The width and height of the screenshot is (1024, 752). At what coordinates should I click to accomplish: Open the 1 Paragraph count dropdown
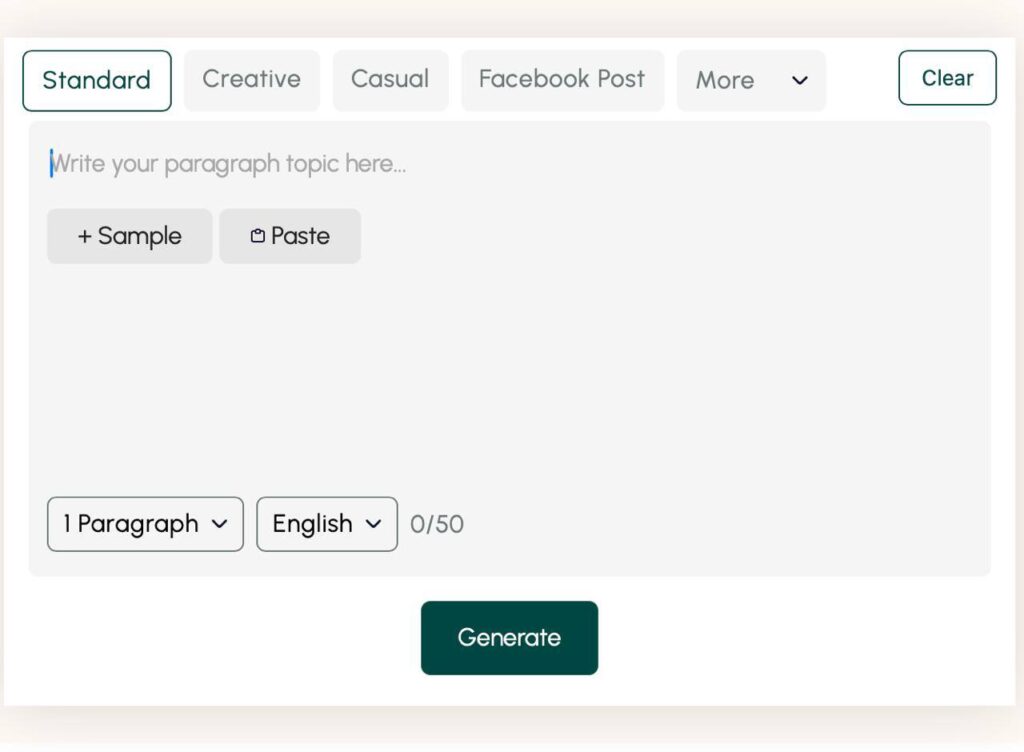(131, 524)
